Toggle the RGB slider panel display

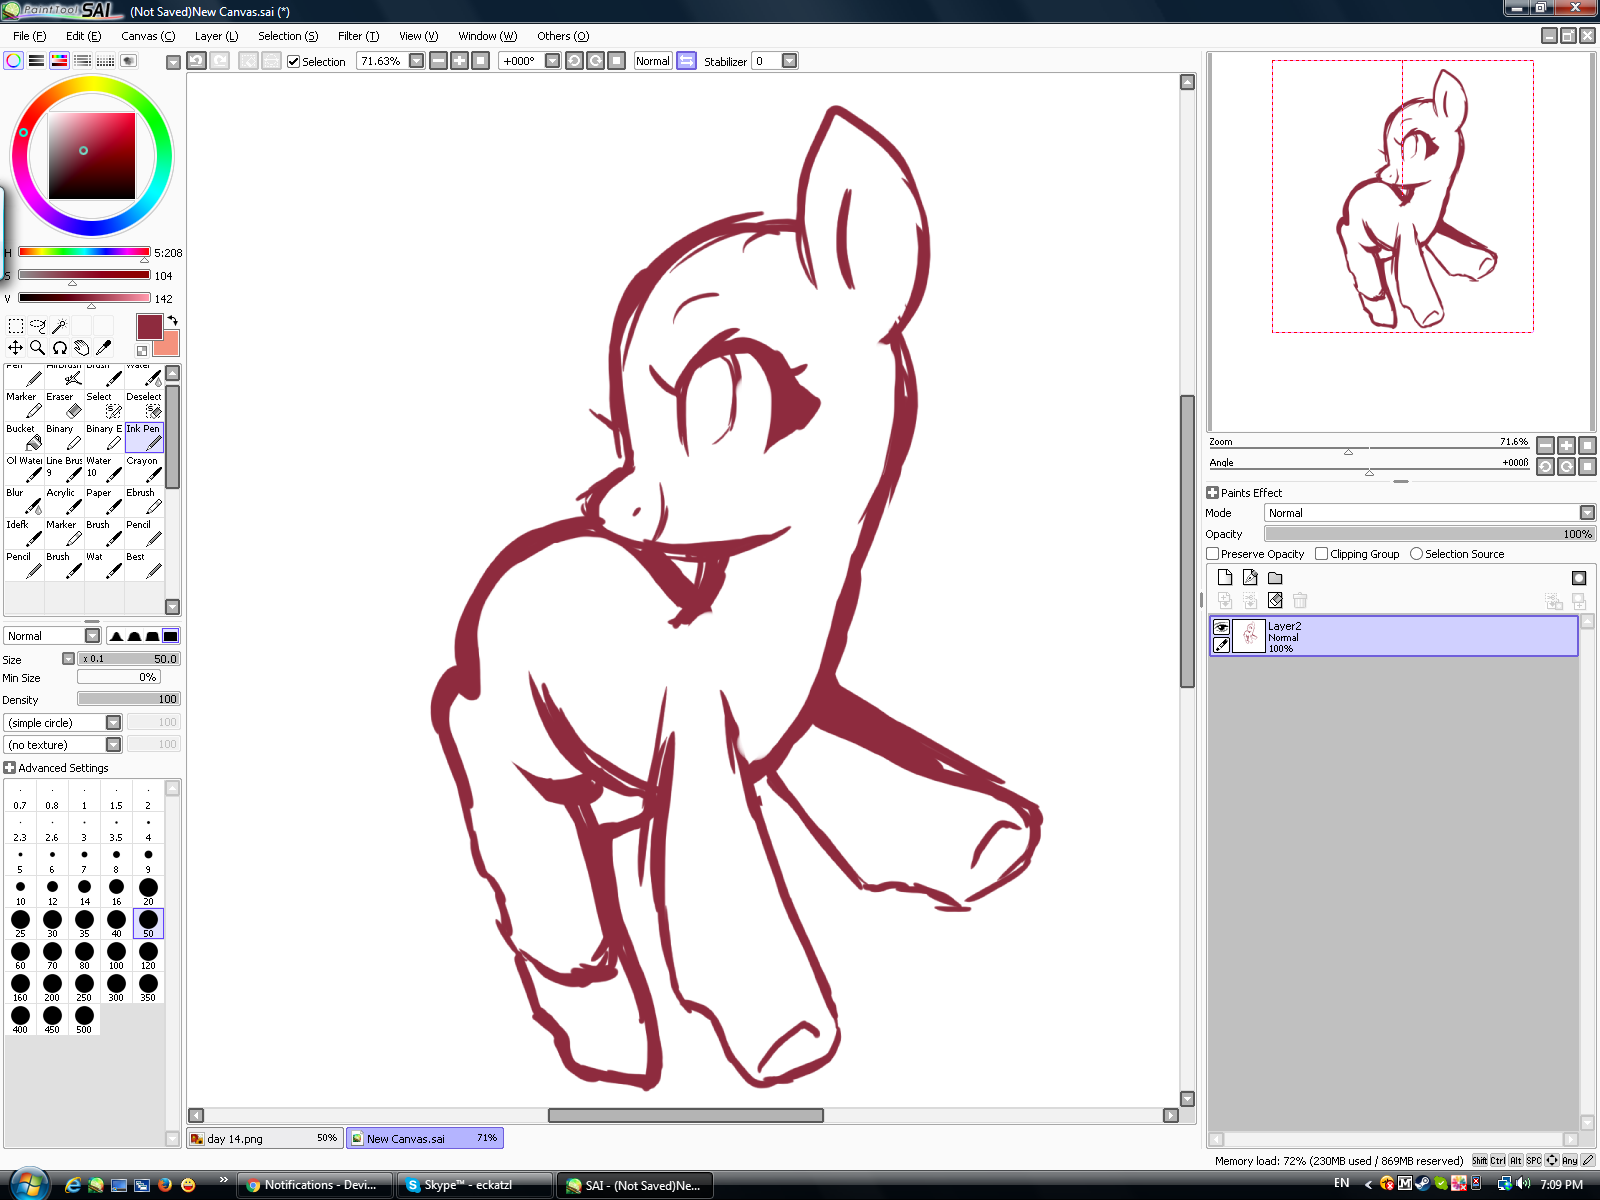coord(37,61)
